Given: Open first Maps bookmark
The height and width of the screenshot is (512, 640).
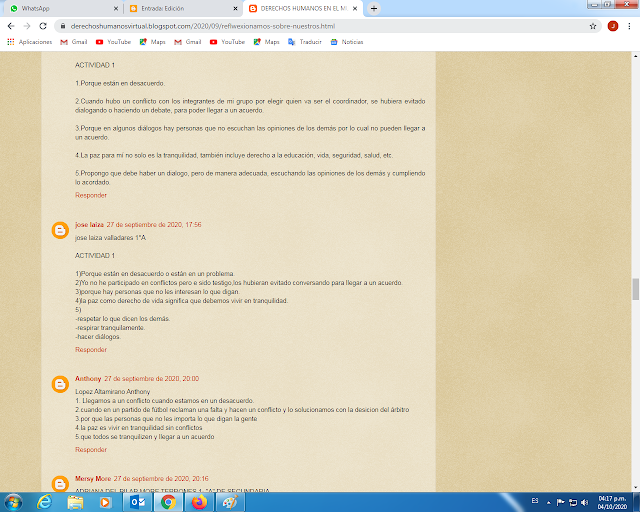Looking at the screenshot, I should click(x=152, y=42).
